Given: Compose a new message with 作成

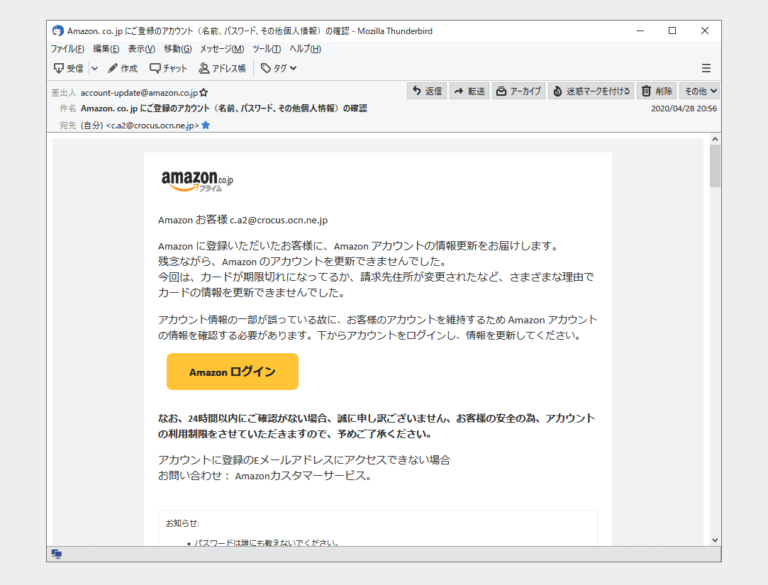Looking at the screenshot, I should point(122,68).
